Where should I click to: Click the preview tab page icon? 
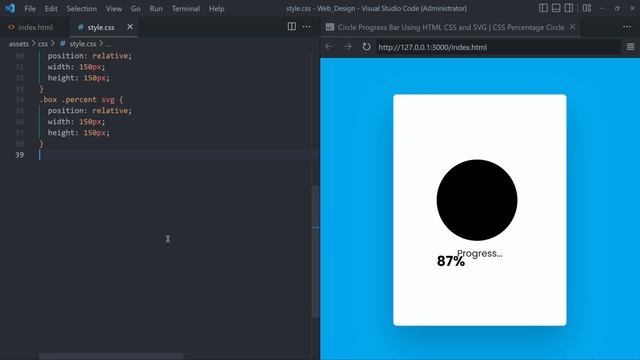(330, 27)
